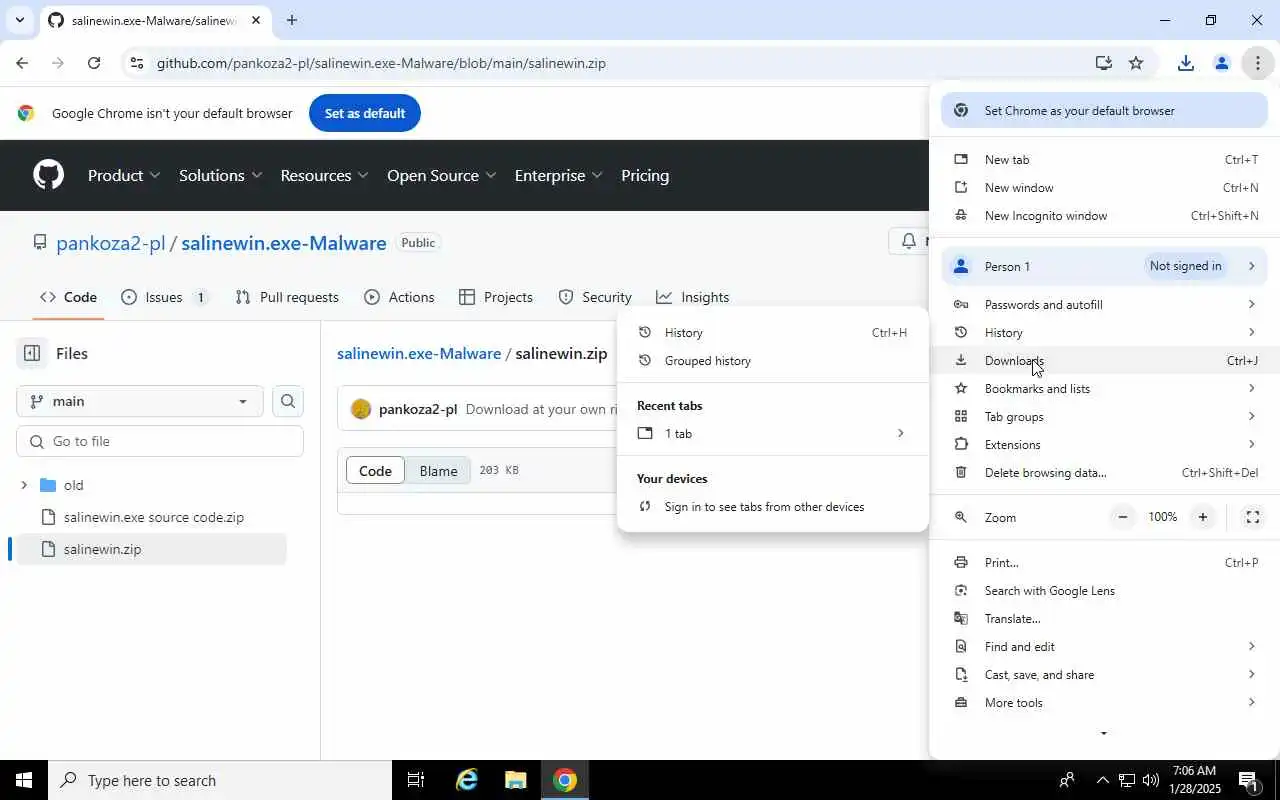Open Task View on taskbar
The width and height of the screenshot is (1280, 800).
pos(416,780)
